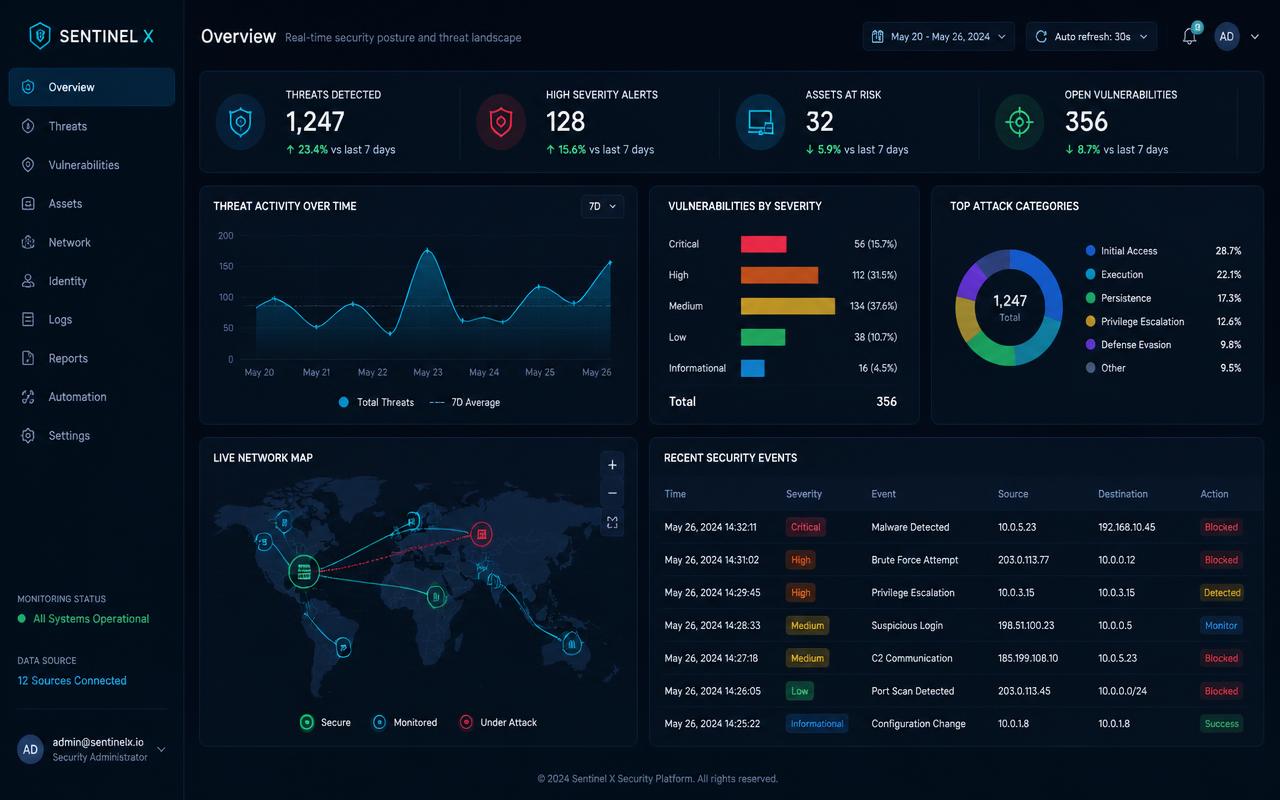Toggle the 7D Average legend line
Screen dimensions: 1280x800
pyautogui.click(x=465, y=402)
